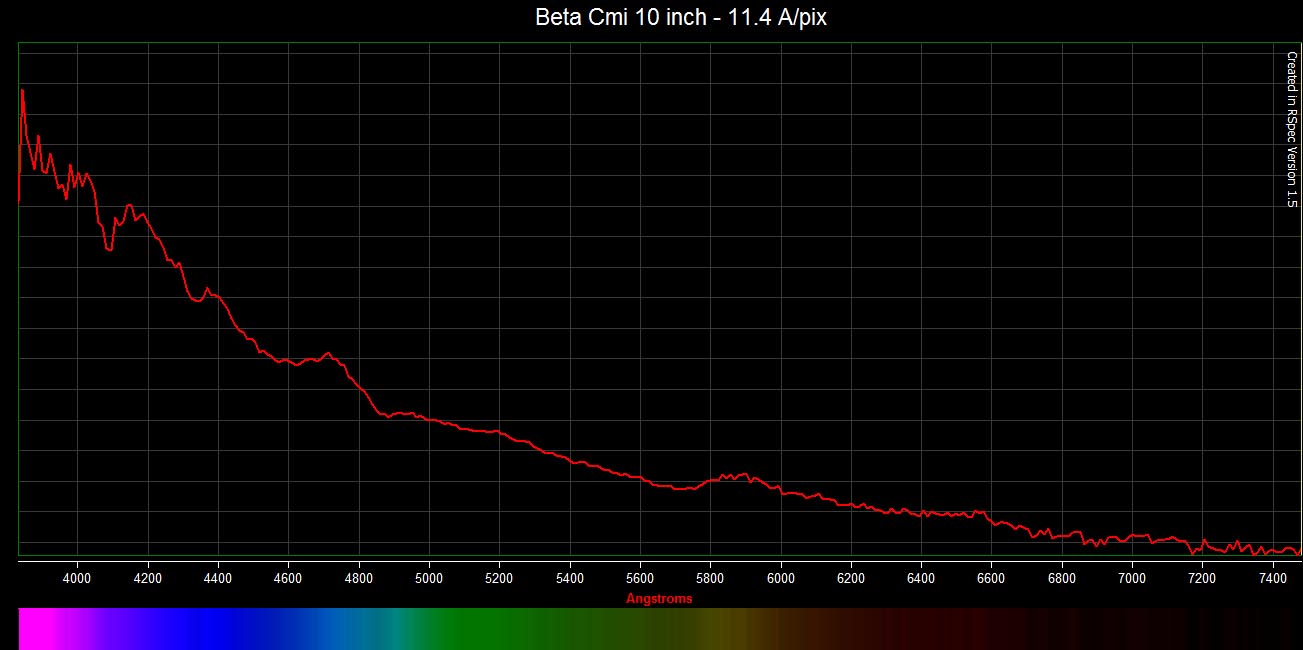Select the 7400 tick label at axis end
The height and width of the screenshot is (650, 1303).
[1272, 578]
